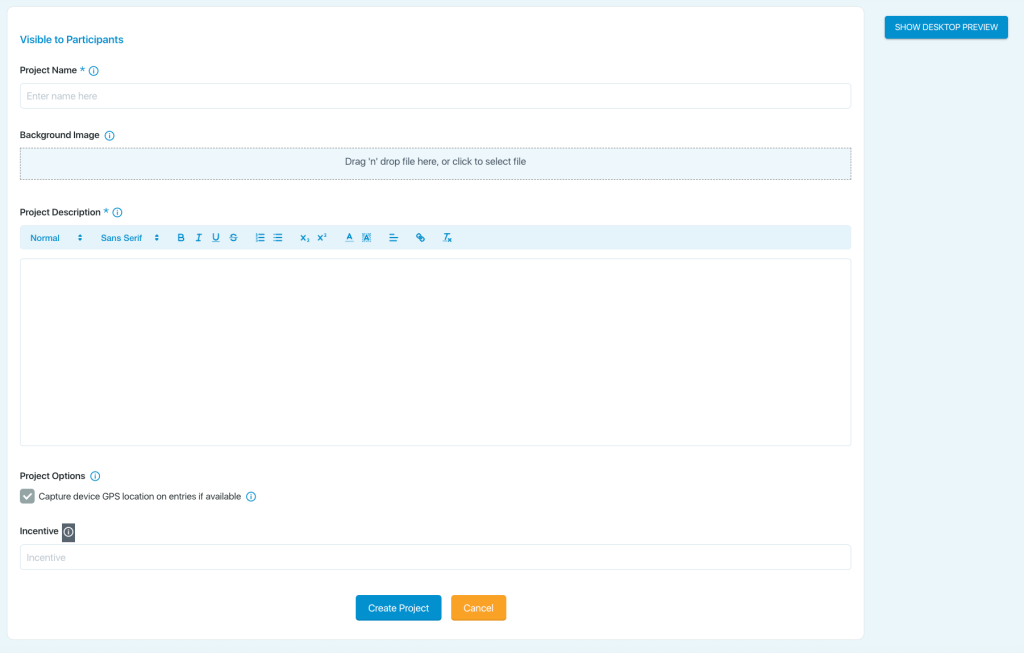
Task: Click the Create Project button
Action: coord(398,608)
